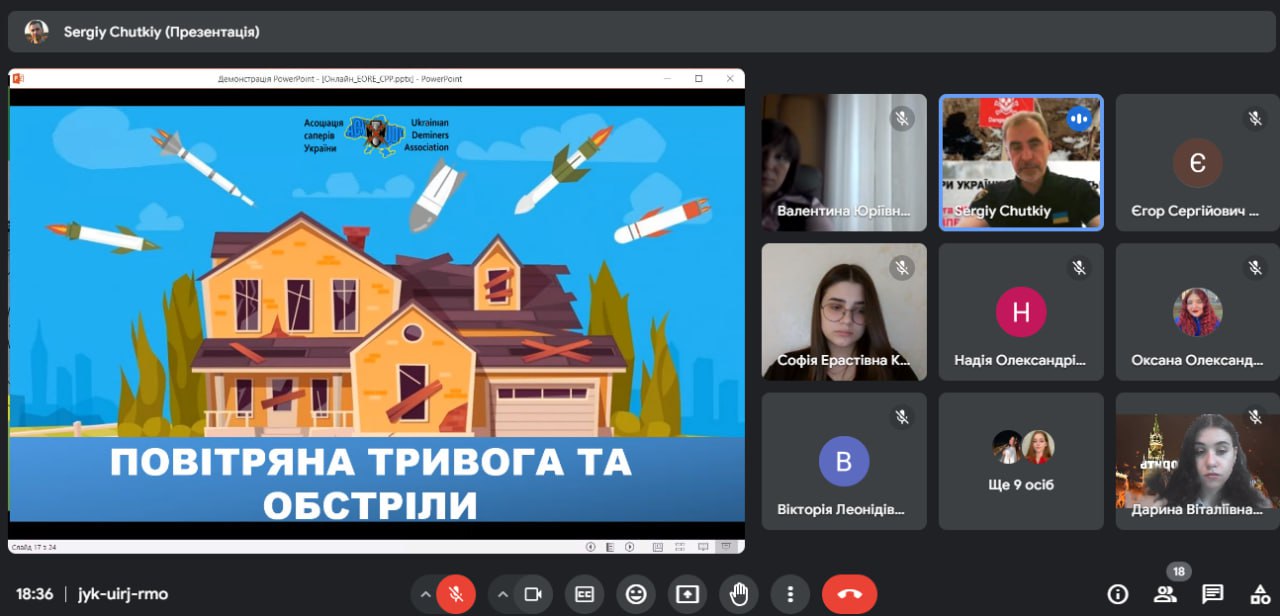Show the people list with 18 participants

tap(1165, 594)
